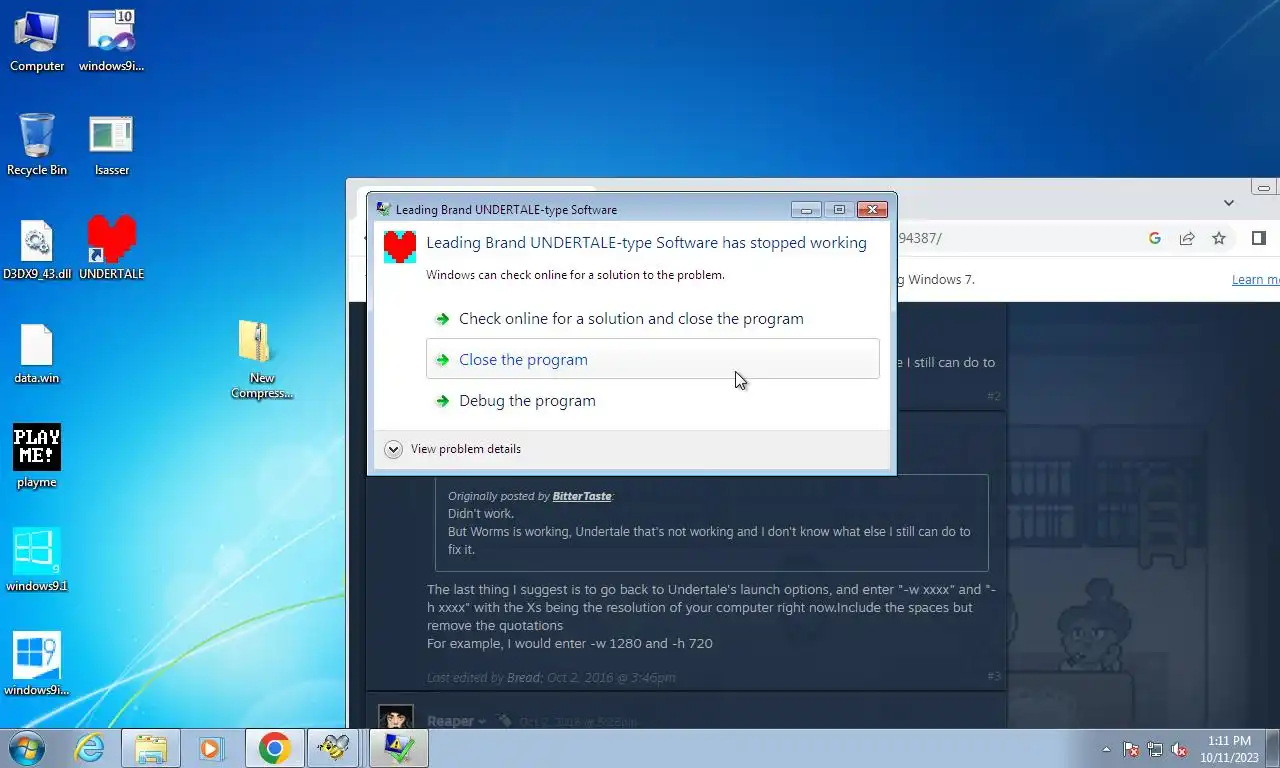
Task: Select the windows9i blue logo icon at bottom
Action: (x=37, y=665)
